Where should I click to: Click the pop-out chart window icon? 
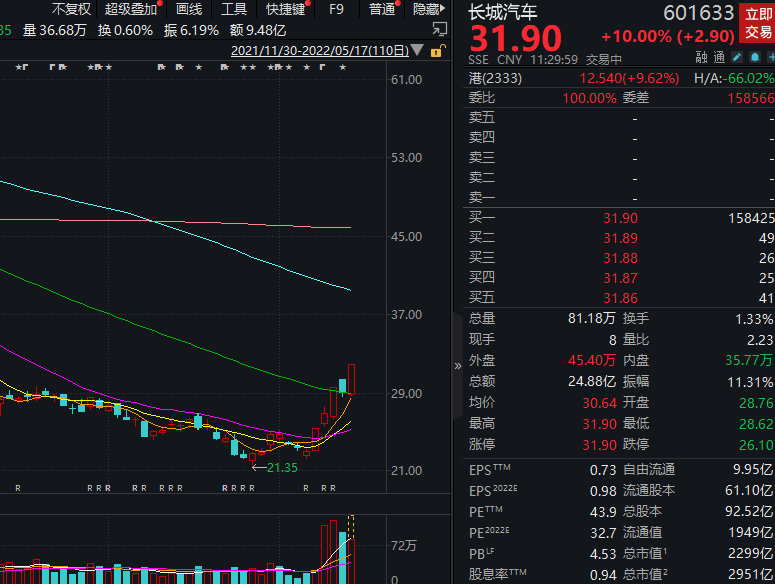click(439, 30)
